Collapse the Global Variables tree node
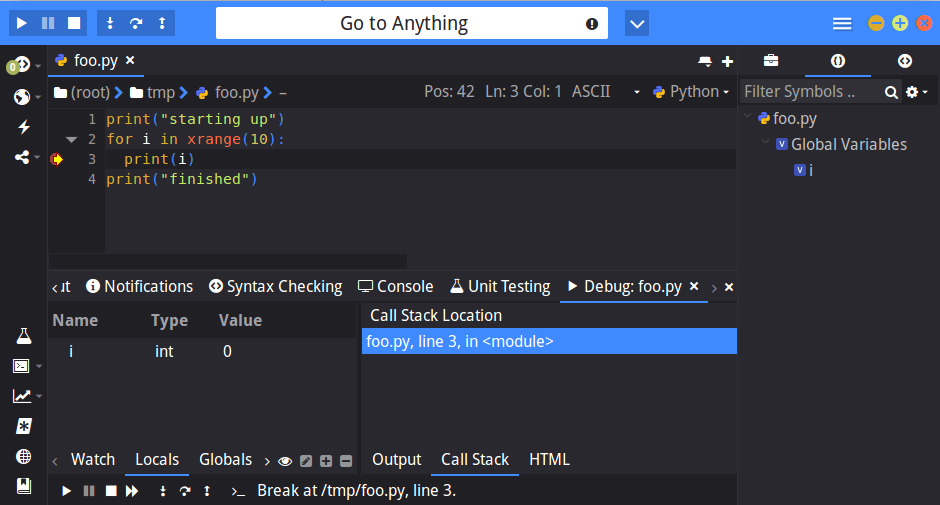The height and width of the screenshot is (505, 940). [x=766, y=143]
